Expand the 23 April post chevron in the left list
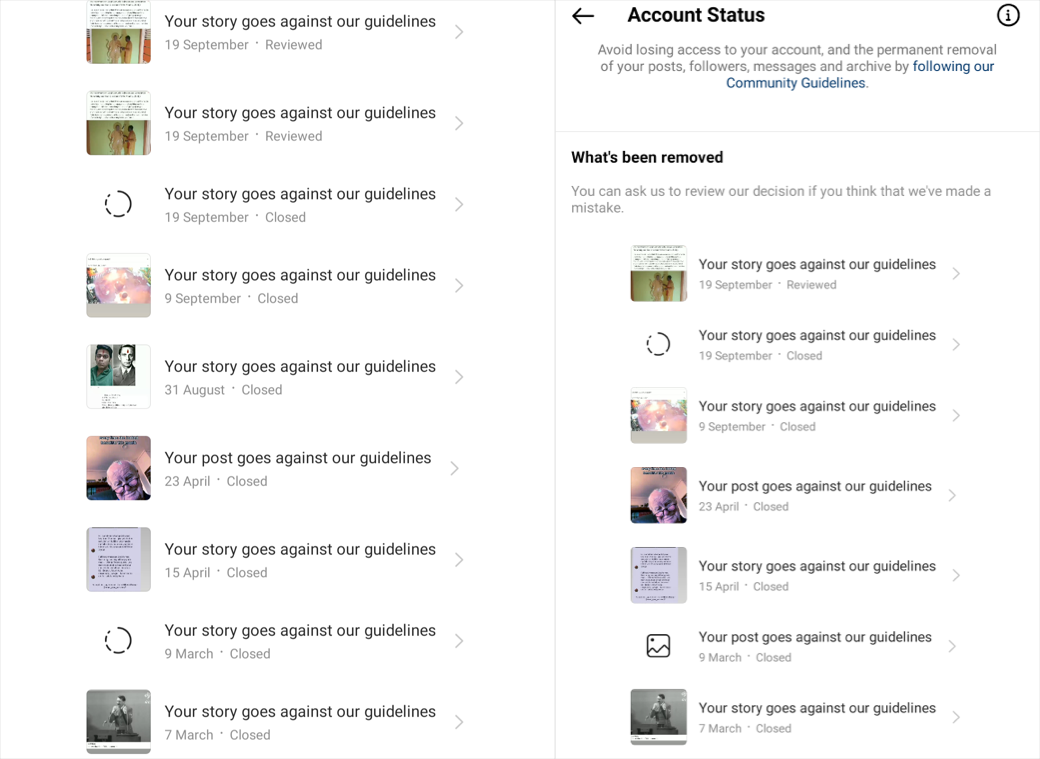Image resolution: width=1040 pixels, height=759 pixels. point(455,468)
